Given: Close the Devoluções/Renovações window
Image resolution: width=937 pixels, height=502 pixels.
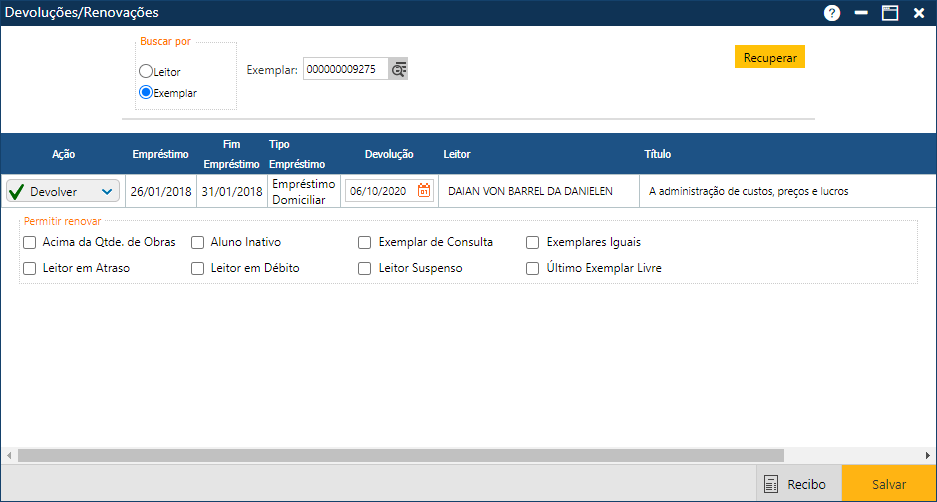Looking at the screenshot, I should click(x=919, y=13).
